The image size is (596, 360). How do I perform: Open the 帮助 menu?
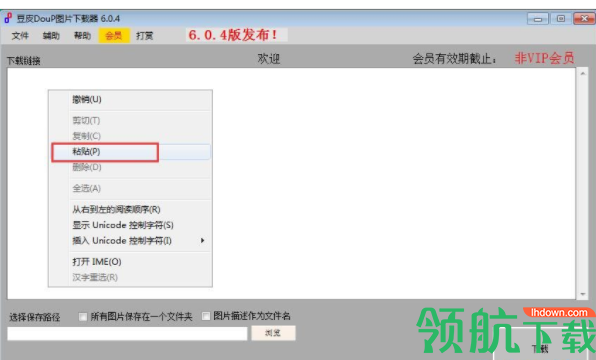[x=82, y=36]
